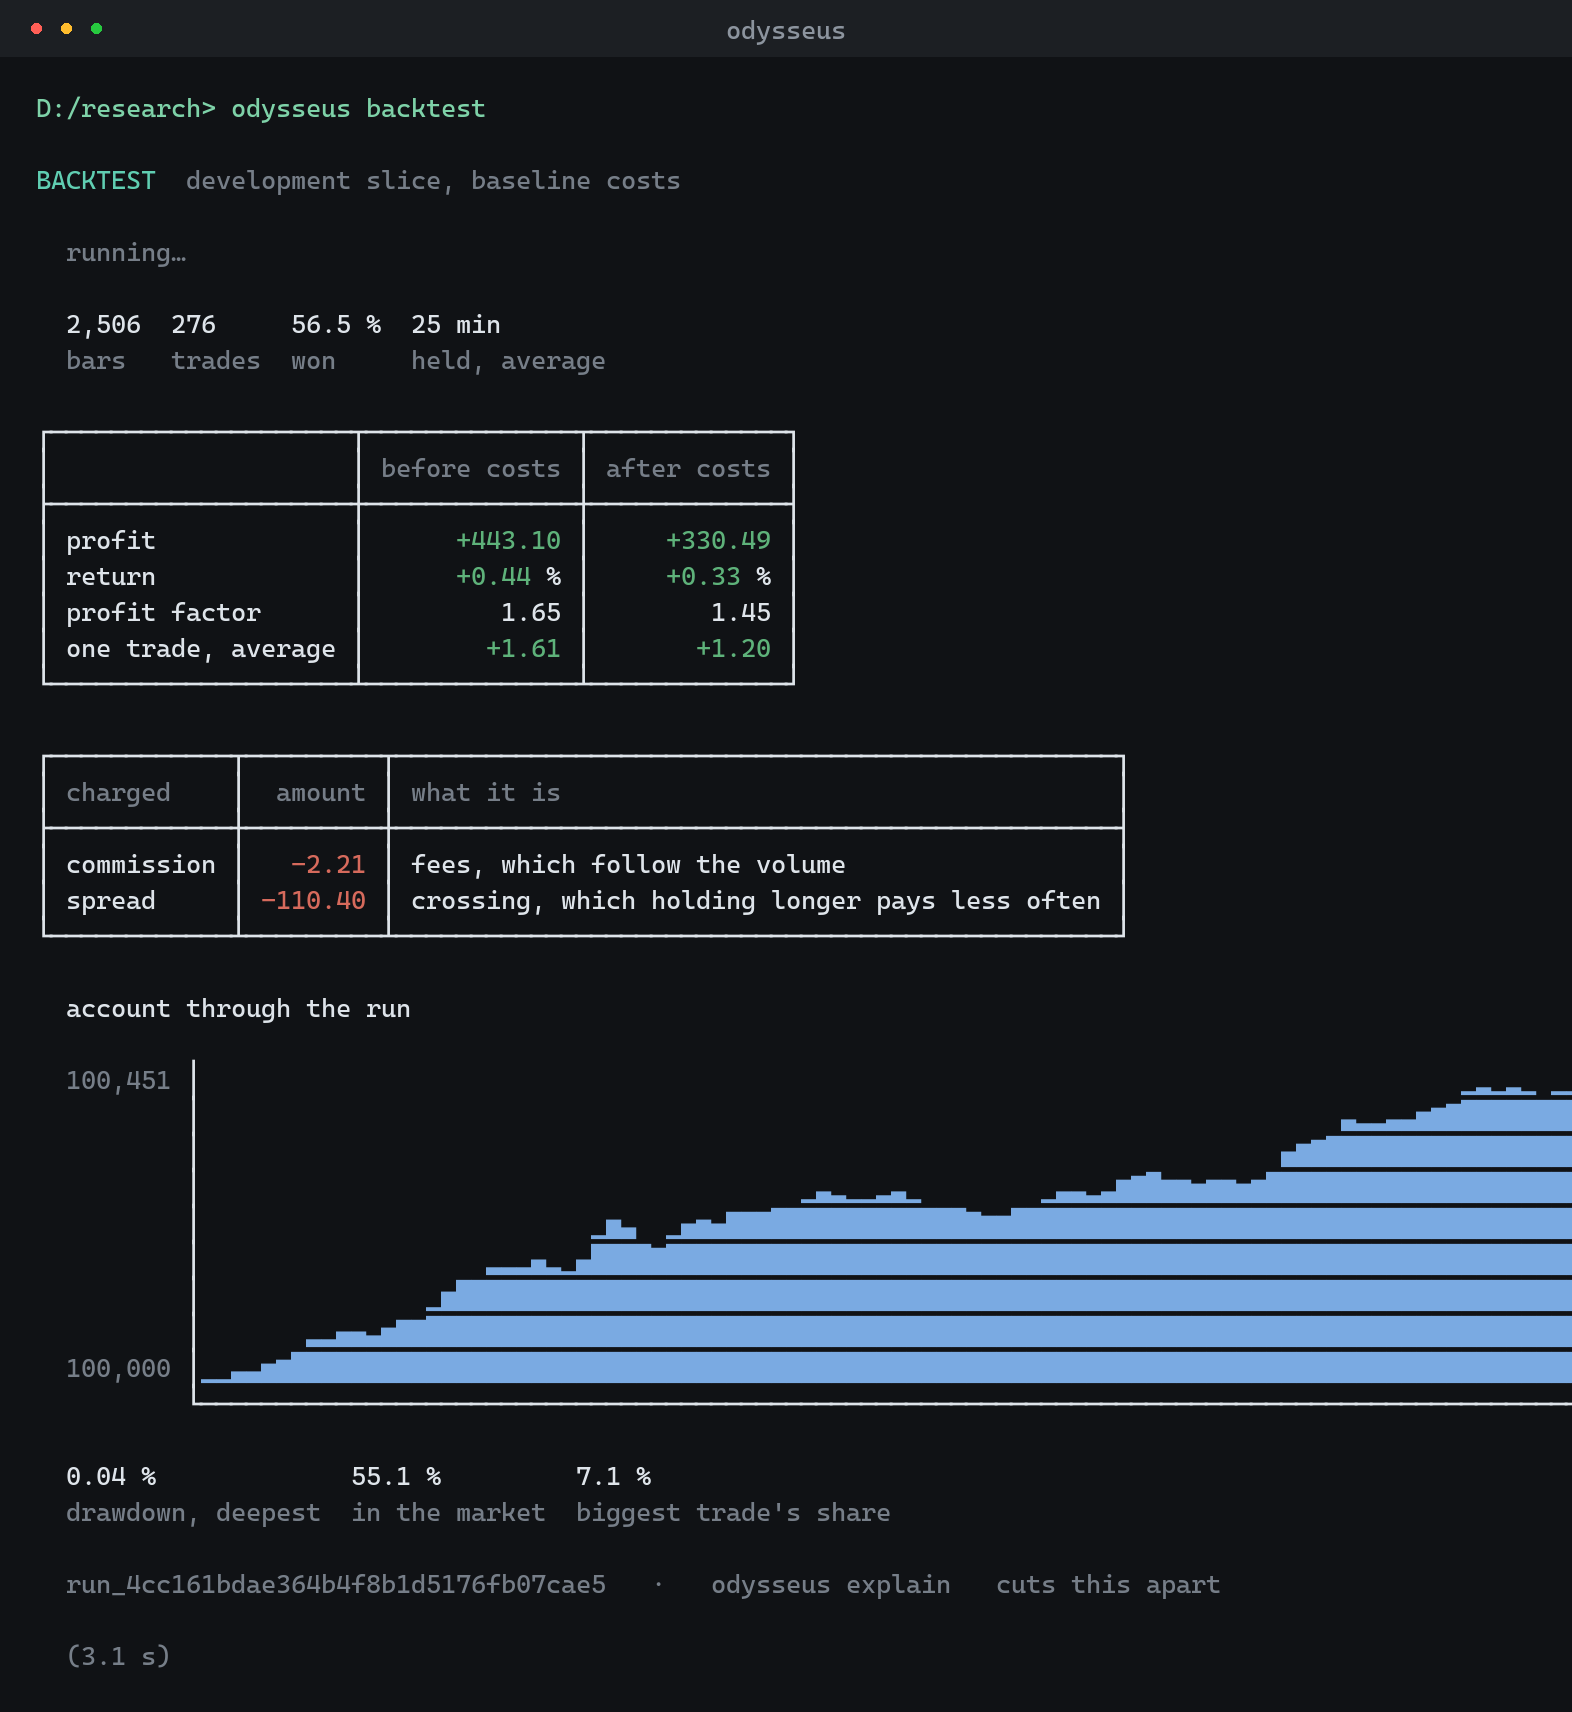Select the 'BACKTEST' heading label
This screenshot has width=1572, height=1712.
coord(96,181)
